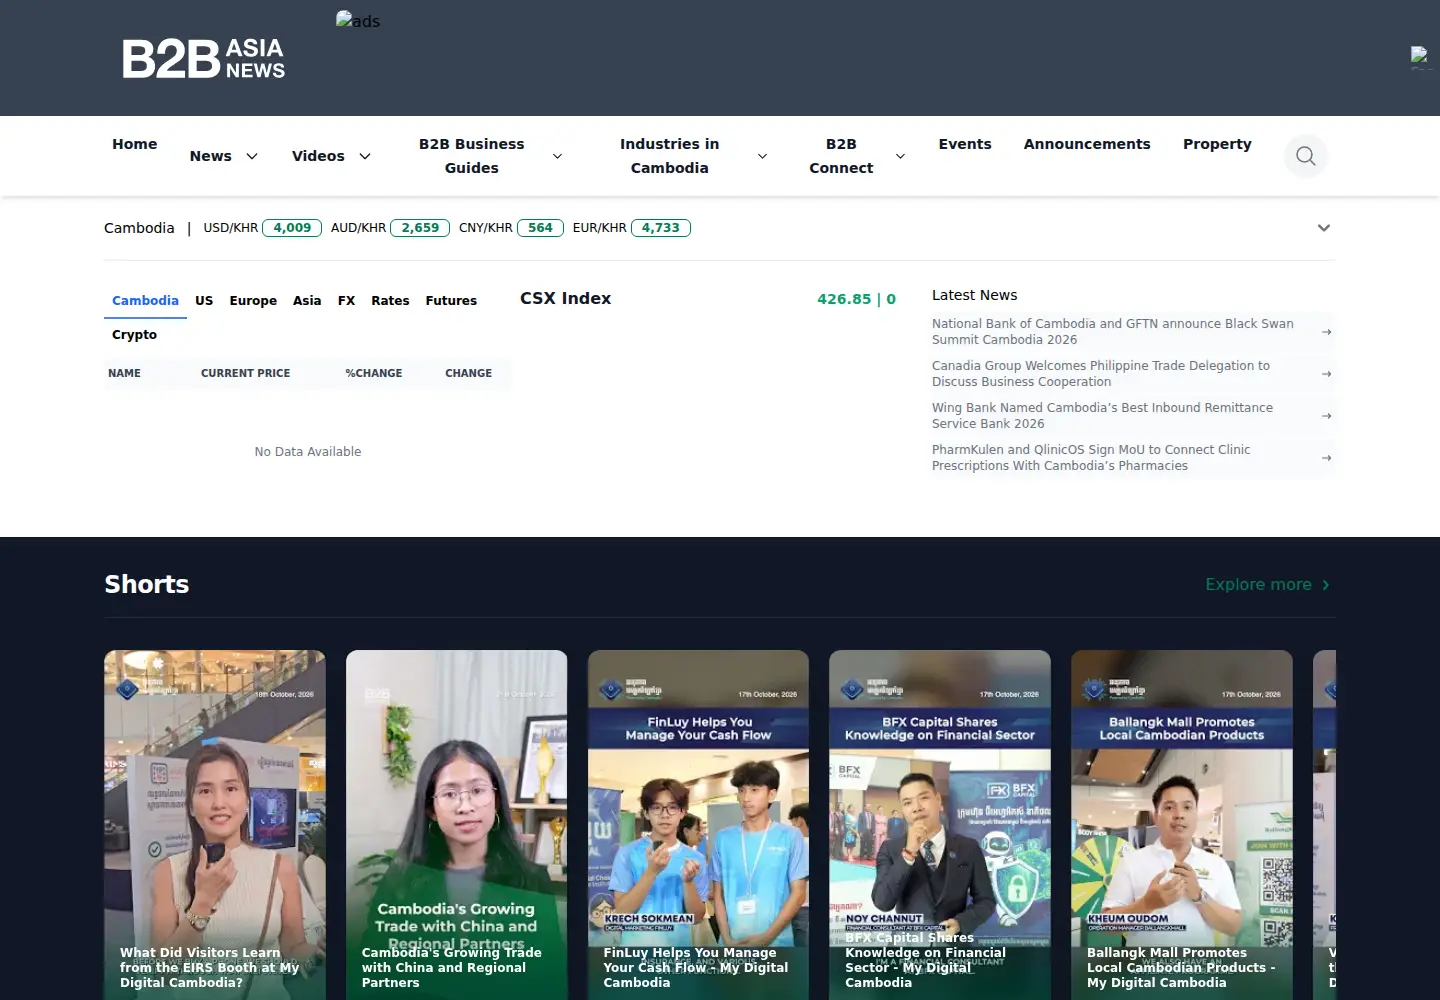The image size is (1440, 1000).
Task: Open BFX Capital Shares Knowledge short
Action: pos(940,825)
